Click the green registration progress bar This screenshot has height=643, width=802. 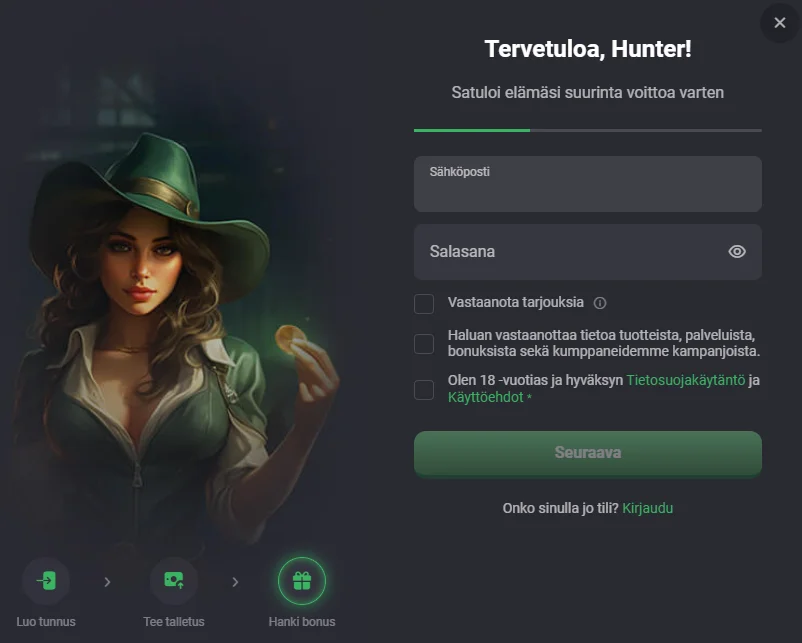tap(472, 130)
